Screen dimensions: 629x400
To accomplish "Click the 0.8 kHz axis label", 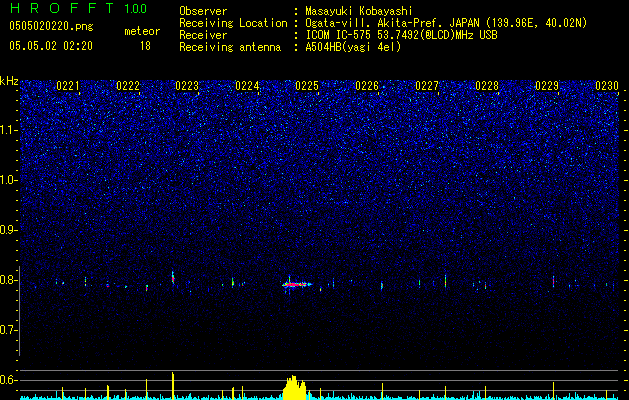I will tap(8, 280).
